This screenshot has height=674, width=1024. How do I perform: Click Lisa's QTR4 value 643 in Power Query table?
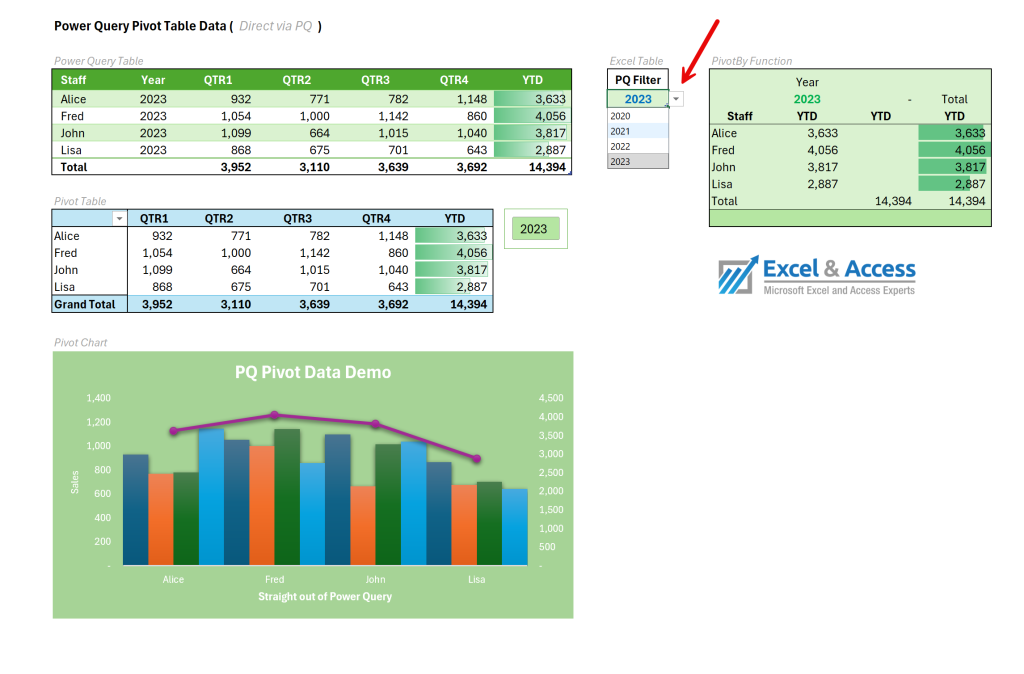coord(477,150)
